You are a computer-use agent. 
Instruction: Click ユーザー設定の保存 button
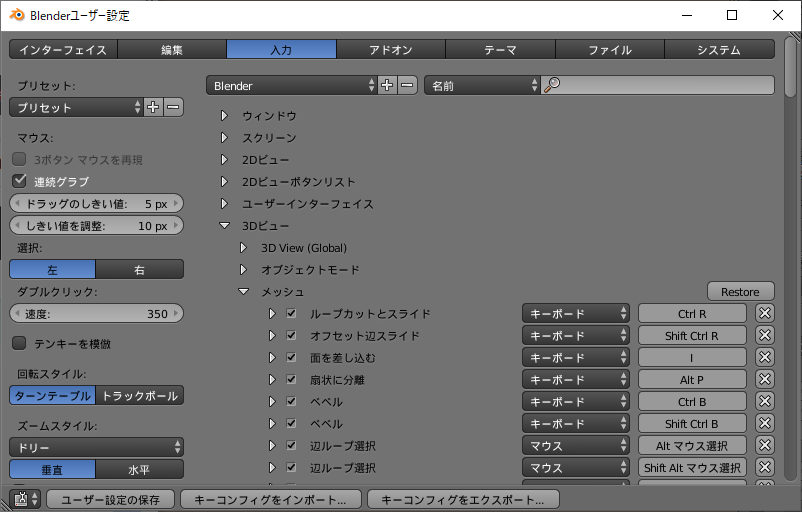tap(110, 499)
